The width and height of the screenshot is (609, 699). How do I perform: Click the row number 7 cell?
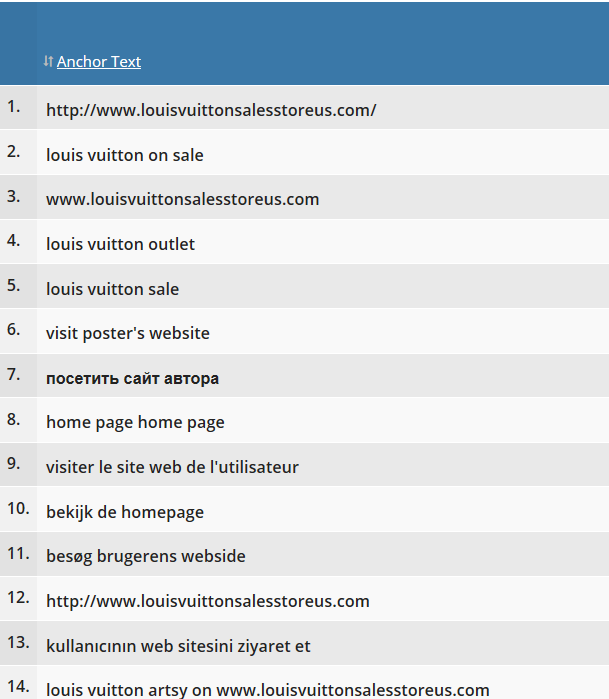[18, 375]
